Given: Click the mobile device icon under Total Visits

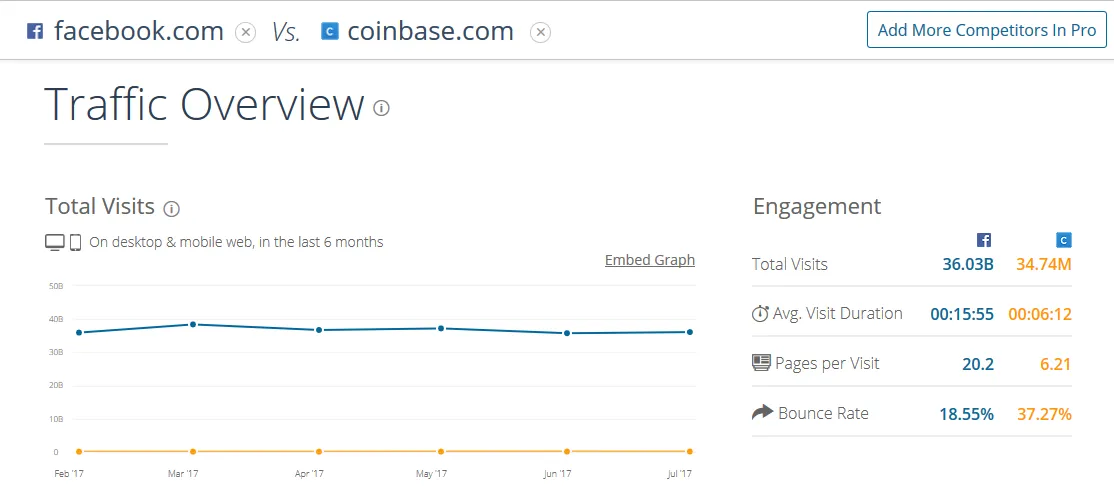Looking at the screenshot, I should [x=75, y=242].
